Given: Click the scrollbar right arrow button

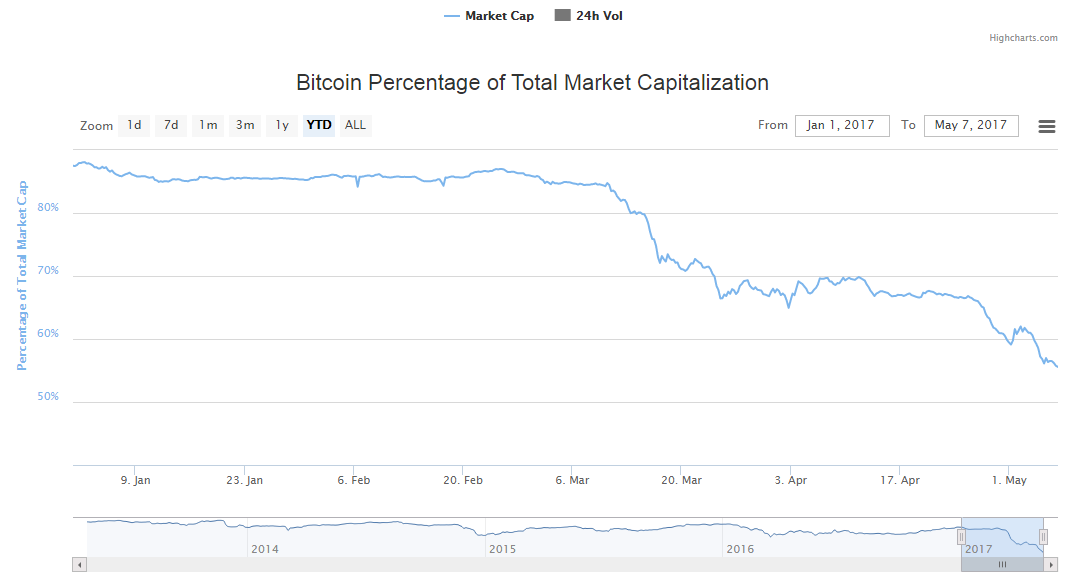Looking at the screenshot, I should coord(1051,565).
